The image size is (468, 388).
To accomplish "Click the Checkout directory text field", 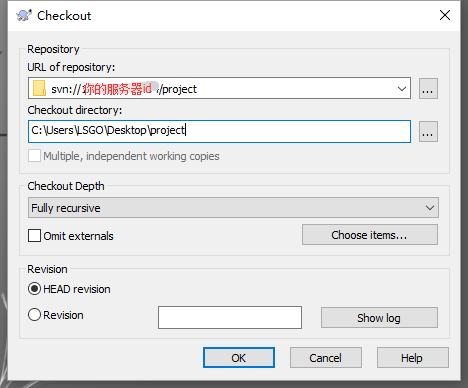I will pos(219,131).
